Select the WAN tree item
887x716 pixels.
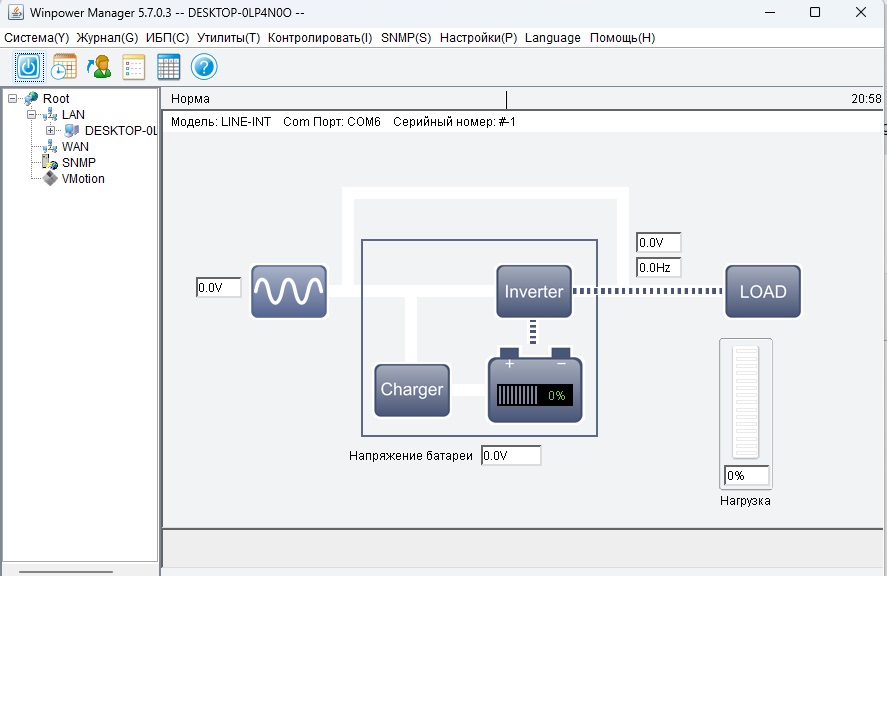(x=75, y=146)
